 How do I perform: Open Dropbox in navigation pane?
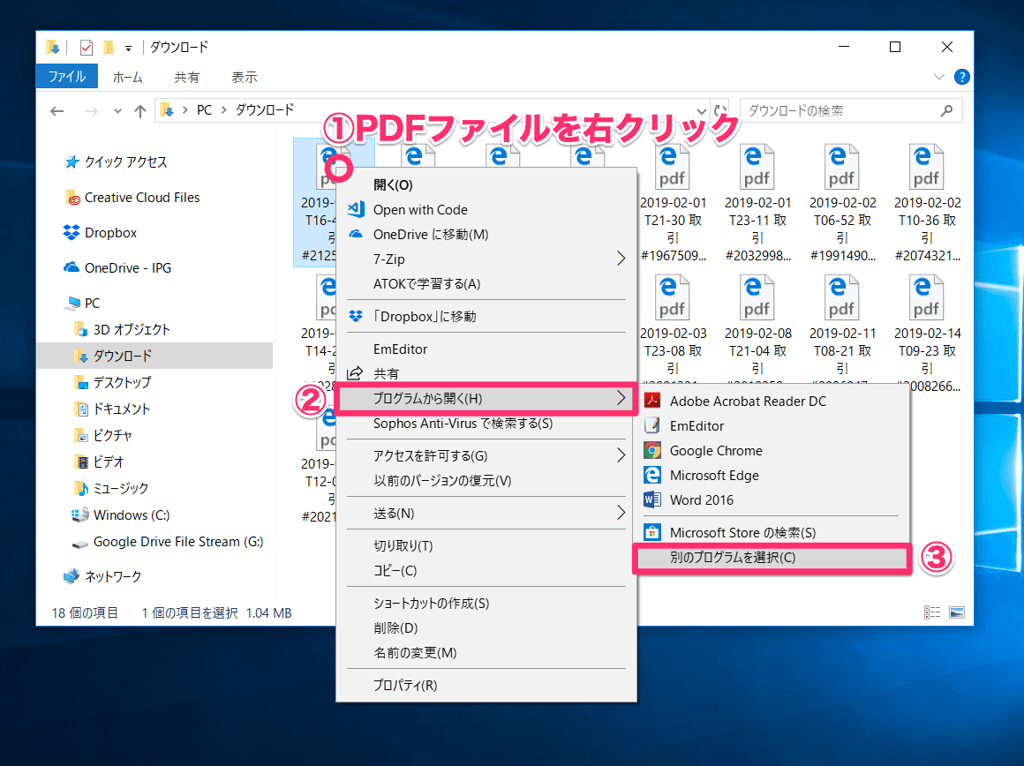(x=110, y=232)
